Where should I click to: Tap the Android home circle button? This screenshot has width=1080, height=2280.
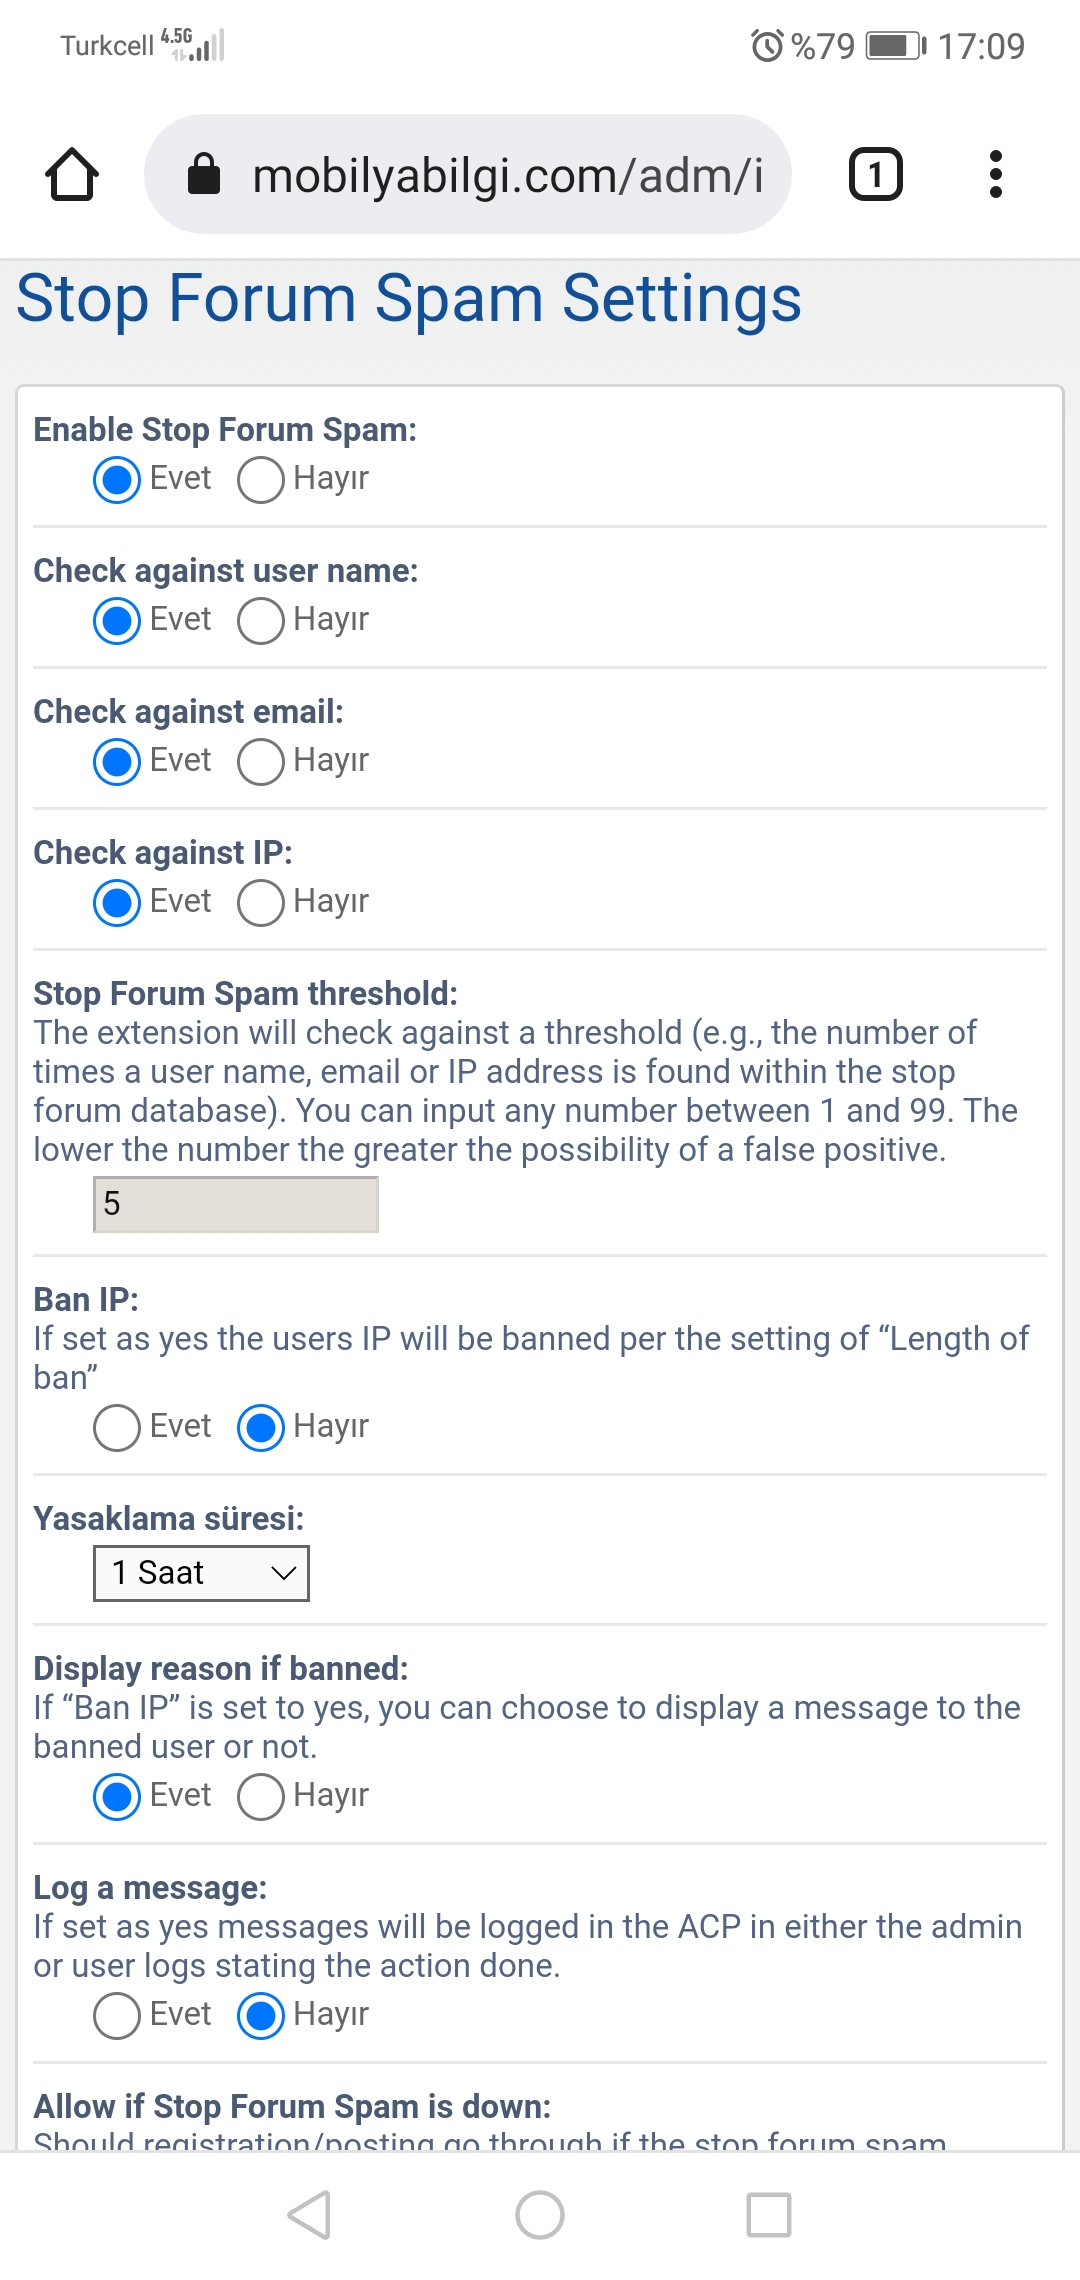pyautogui.click(x=540, y=2214)
